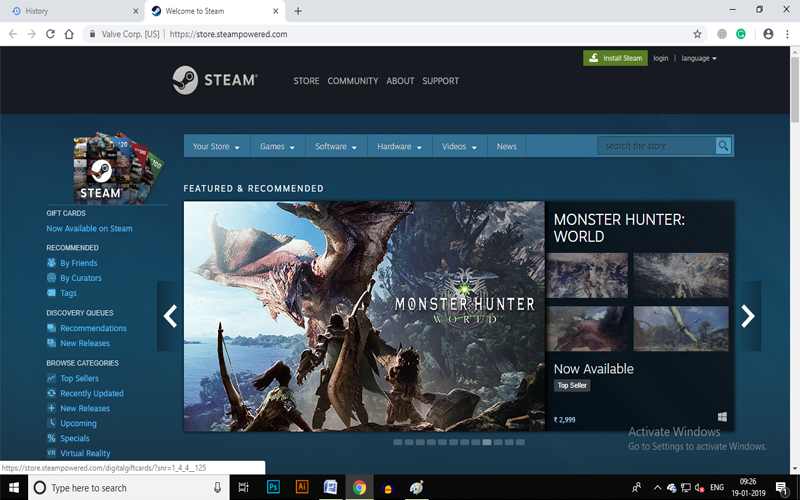Open a new browser tab
The height and width of the screenshot is (500, 800).
pos(298,11)
